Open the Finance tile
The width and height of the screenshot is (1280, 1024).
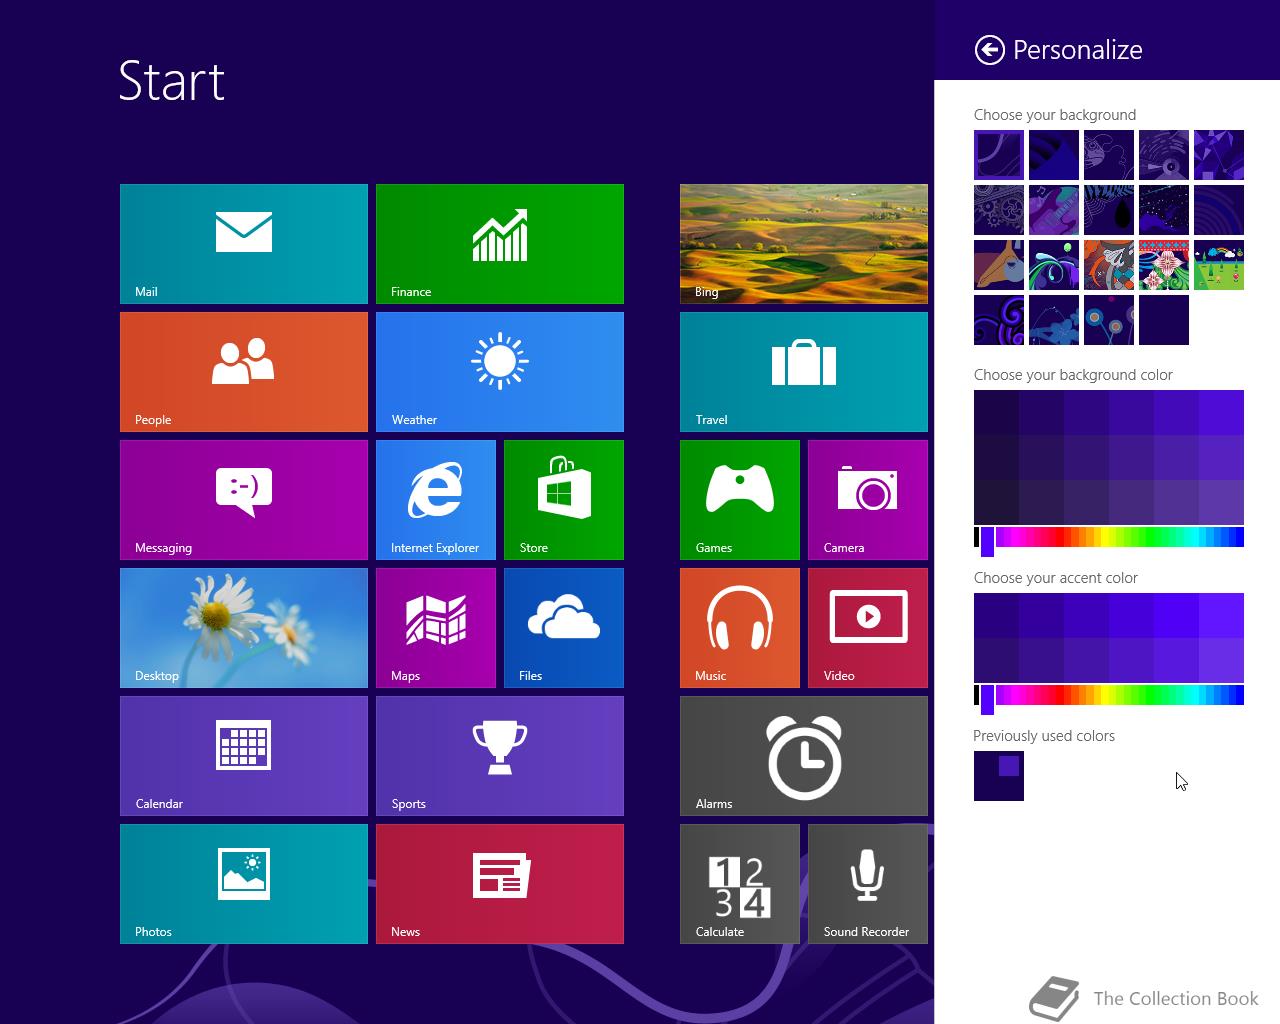click(500, 244)
